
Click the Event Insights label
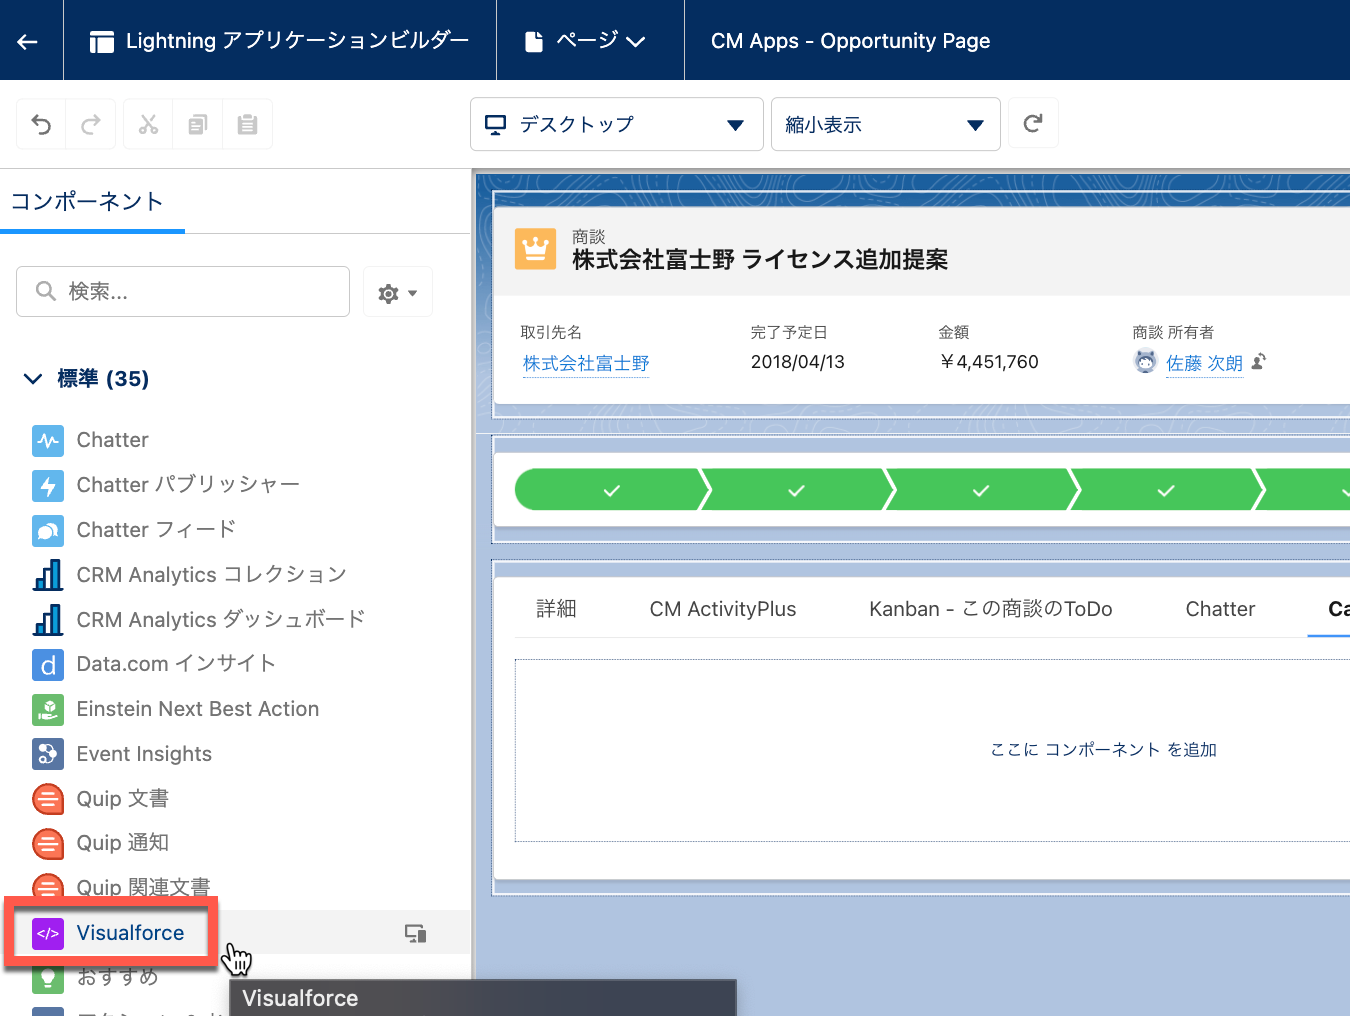[x=144, y=754]
